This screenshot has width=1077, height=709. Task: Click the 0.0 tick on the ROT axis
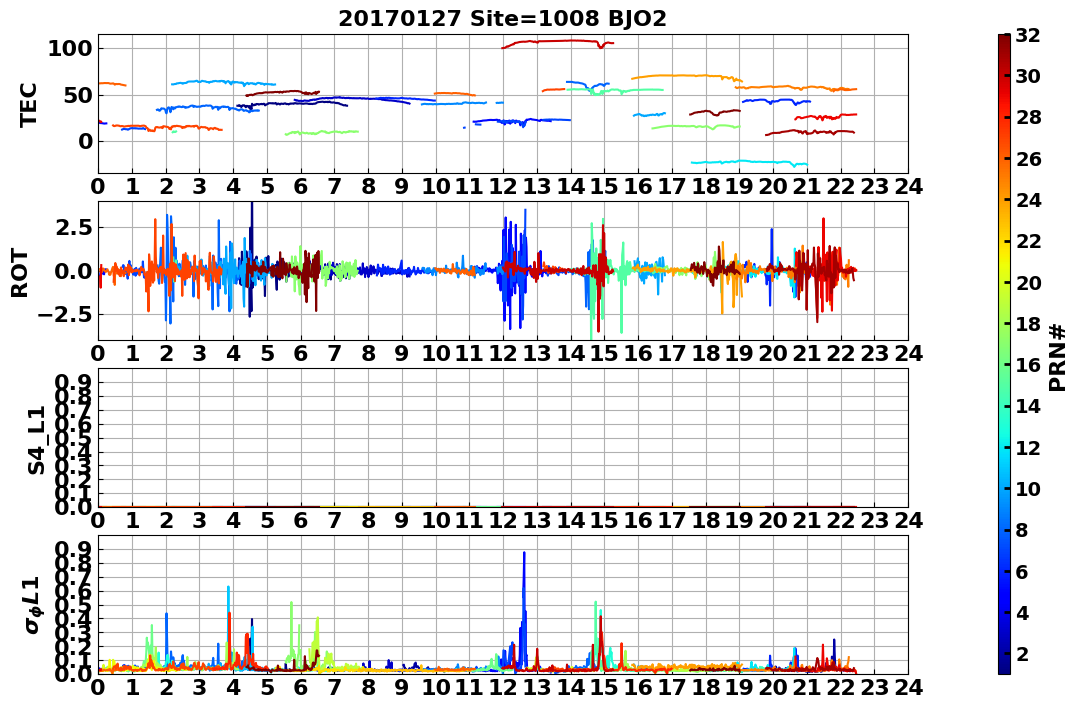point(73,271)
